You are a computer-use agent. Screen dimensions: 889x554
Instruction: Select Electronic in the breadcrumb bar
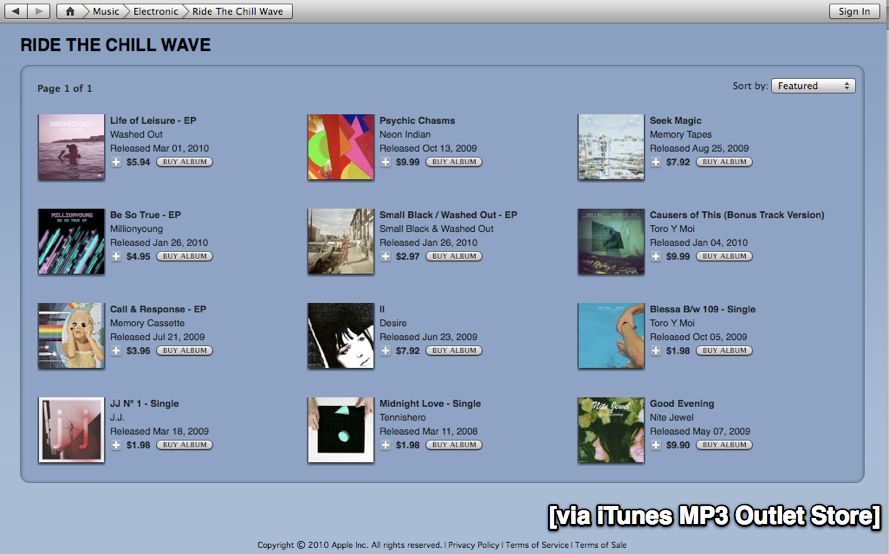156,11
